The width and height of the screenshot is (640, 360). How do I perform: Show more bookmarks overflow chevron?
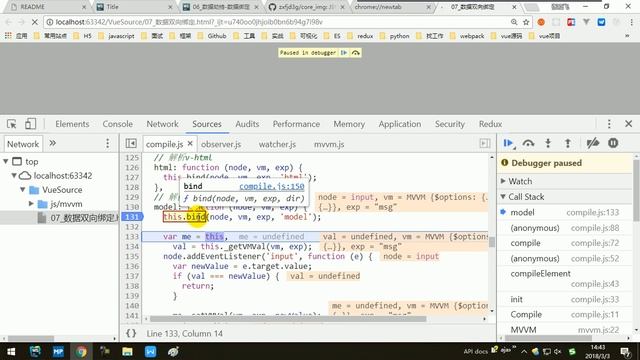click(627, 36)
